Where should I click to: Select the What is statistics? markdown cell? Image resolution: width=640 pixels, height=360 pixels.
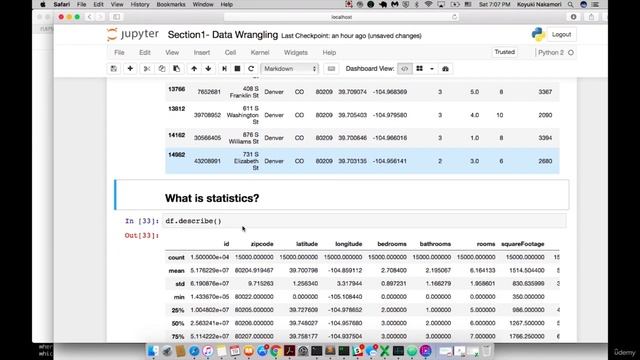tap(342, 195)
